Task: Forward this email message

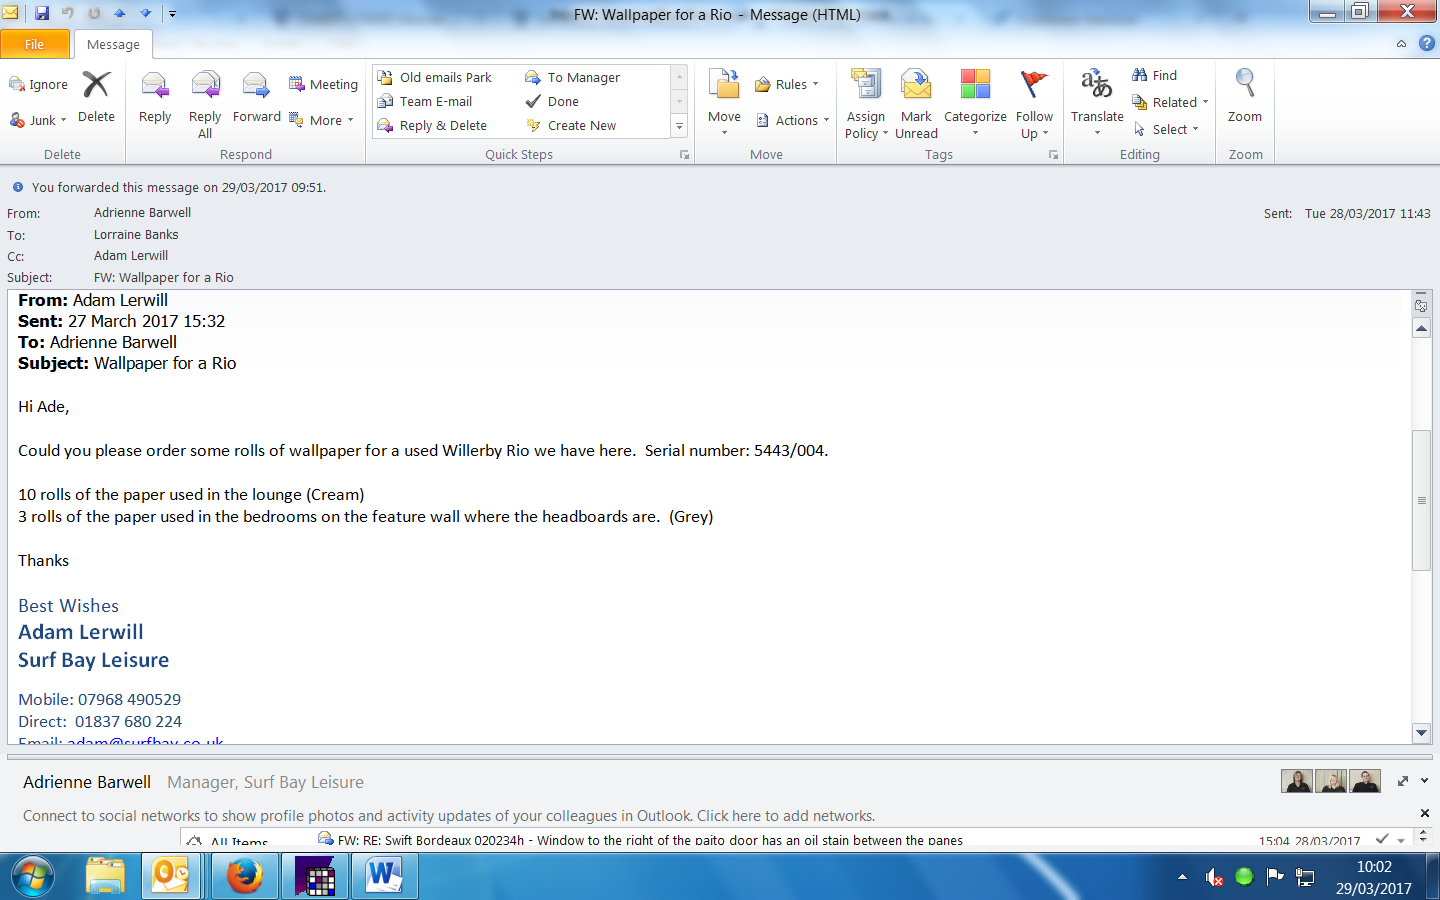Action: (x=256, y=87)
